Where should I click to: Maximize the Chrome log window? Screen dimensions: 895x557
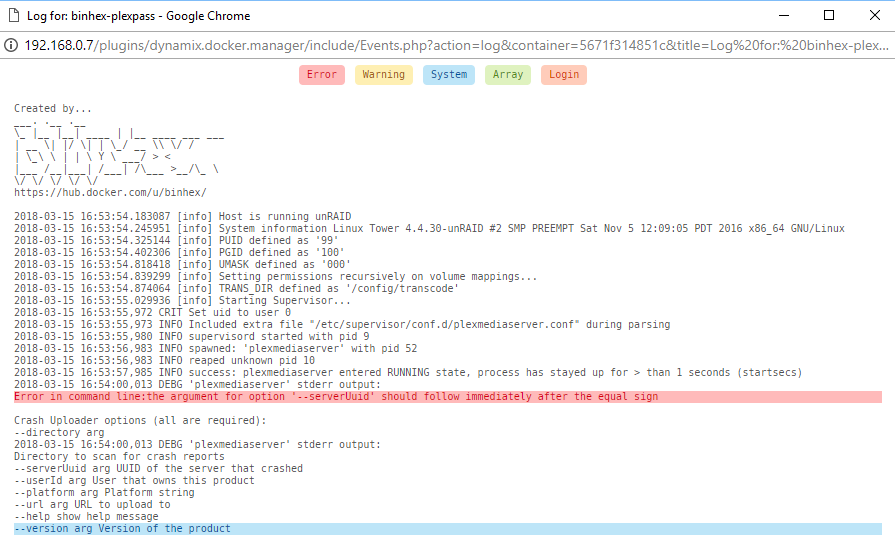(829, 15)
